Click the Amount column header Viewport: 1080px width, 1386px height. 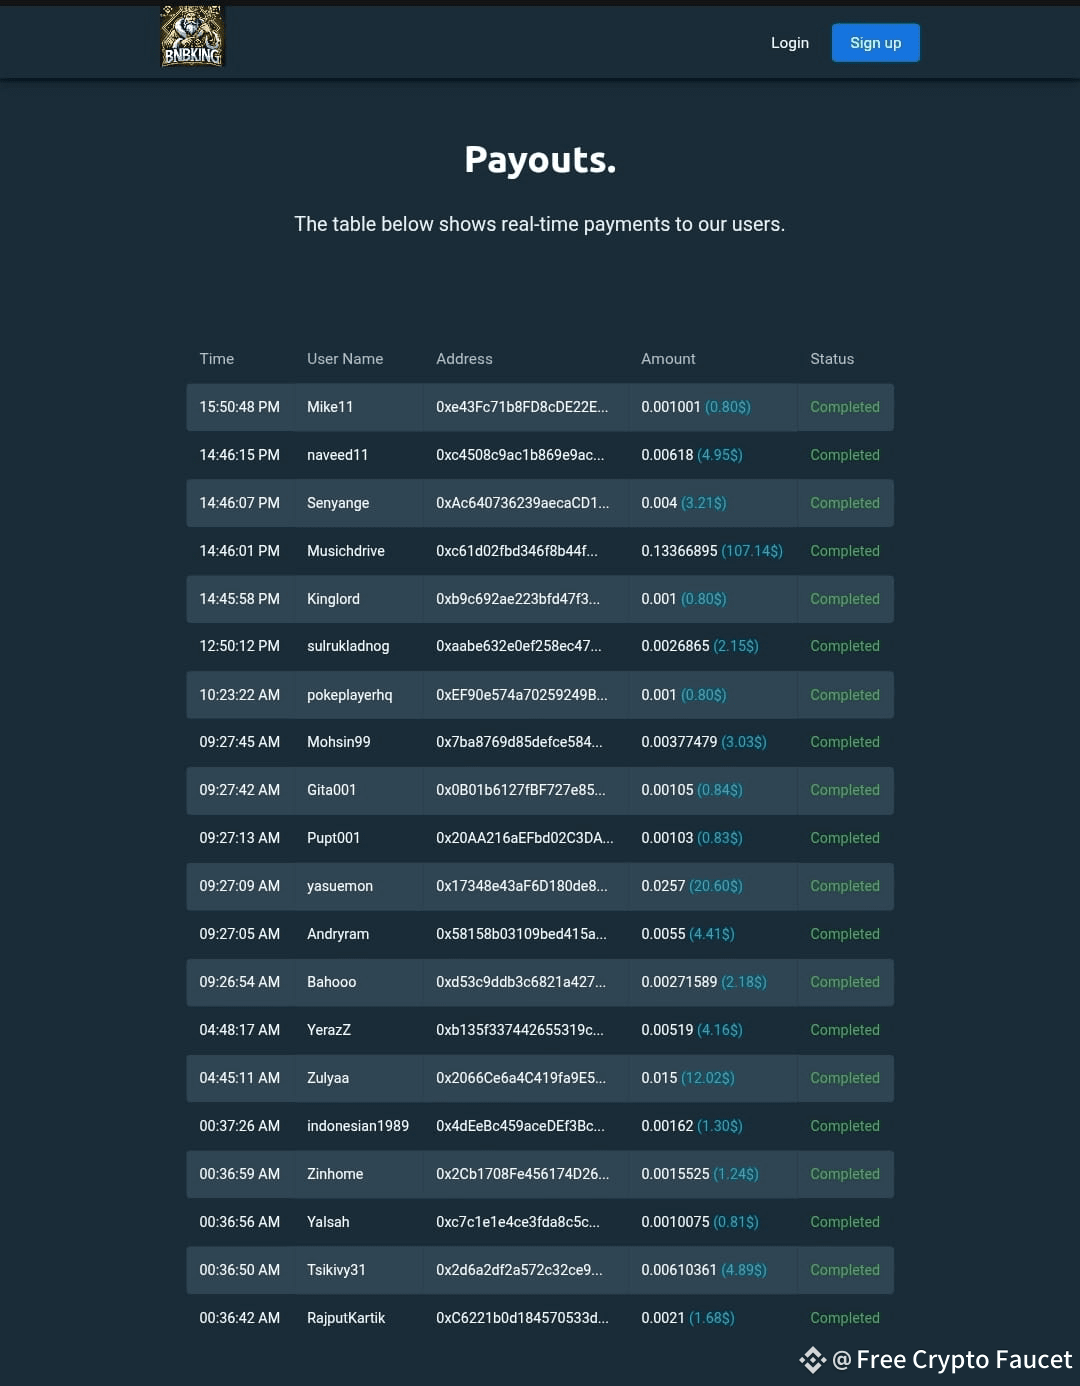668,359
